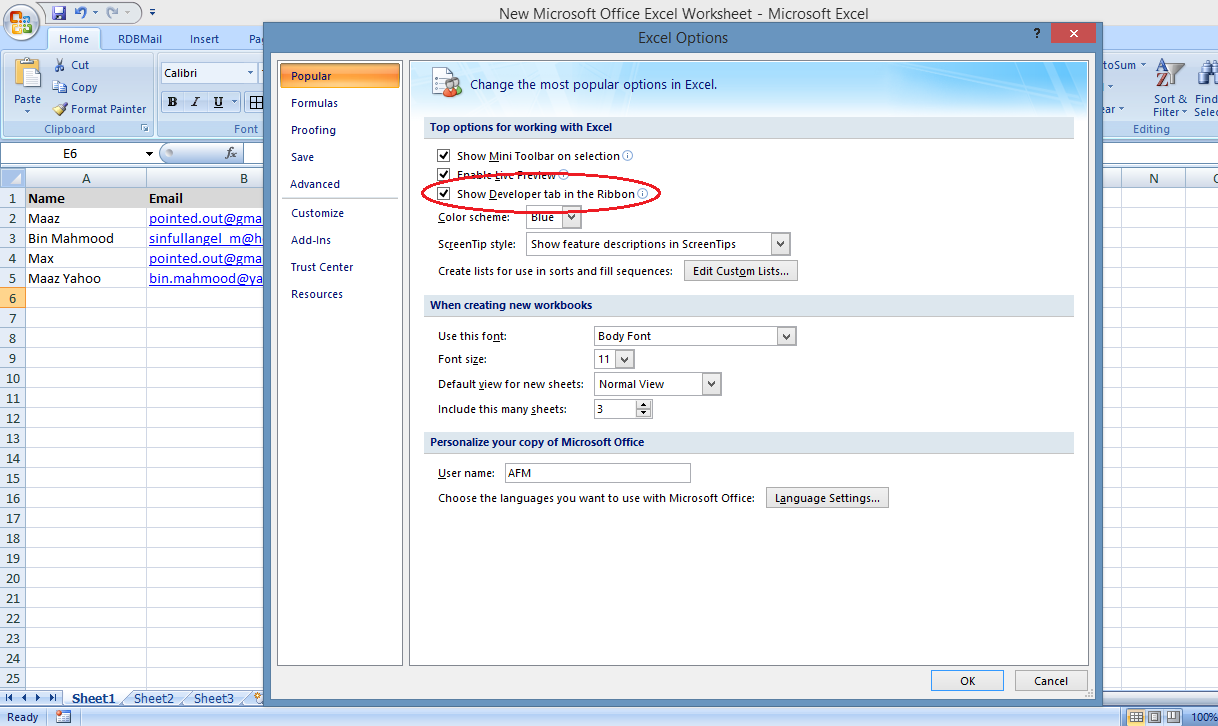Viewport: 1218px width, 726px height.
Task: Toggle Show Mini Toolbar on selection
Action: click(444, 156)
